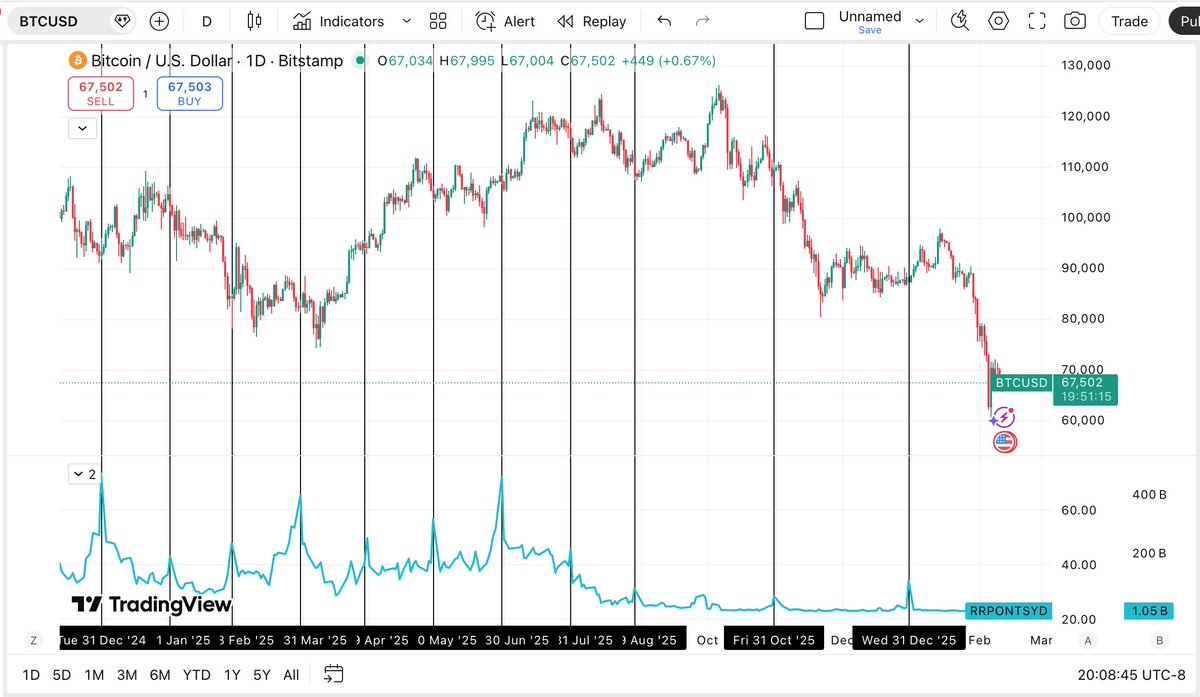The image size is (1200, 697).
Task: Open the TradingView logo link
Action: 151,604
